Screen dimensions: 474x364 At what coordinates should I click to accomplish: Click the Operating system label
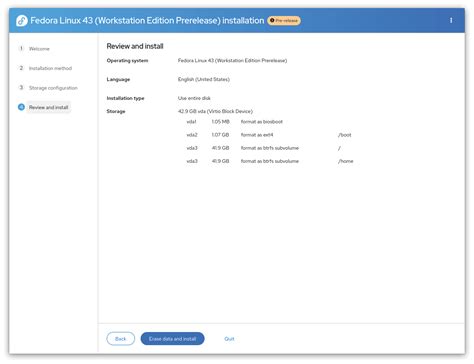pyautogui.click(x=127, y=61)
